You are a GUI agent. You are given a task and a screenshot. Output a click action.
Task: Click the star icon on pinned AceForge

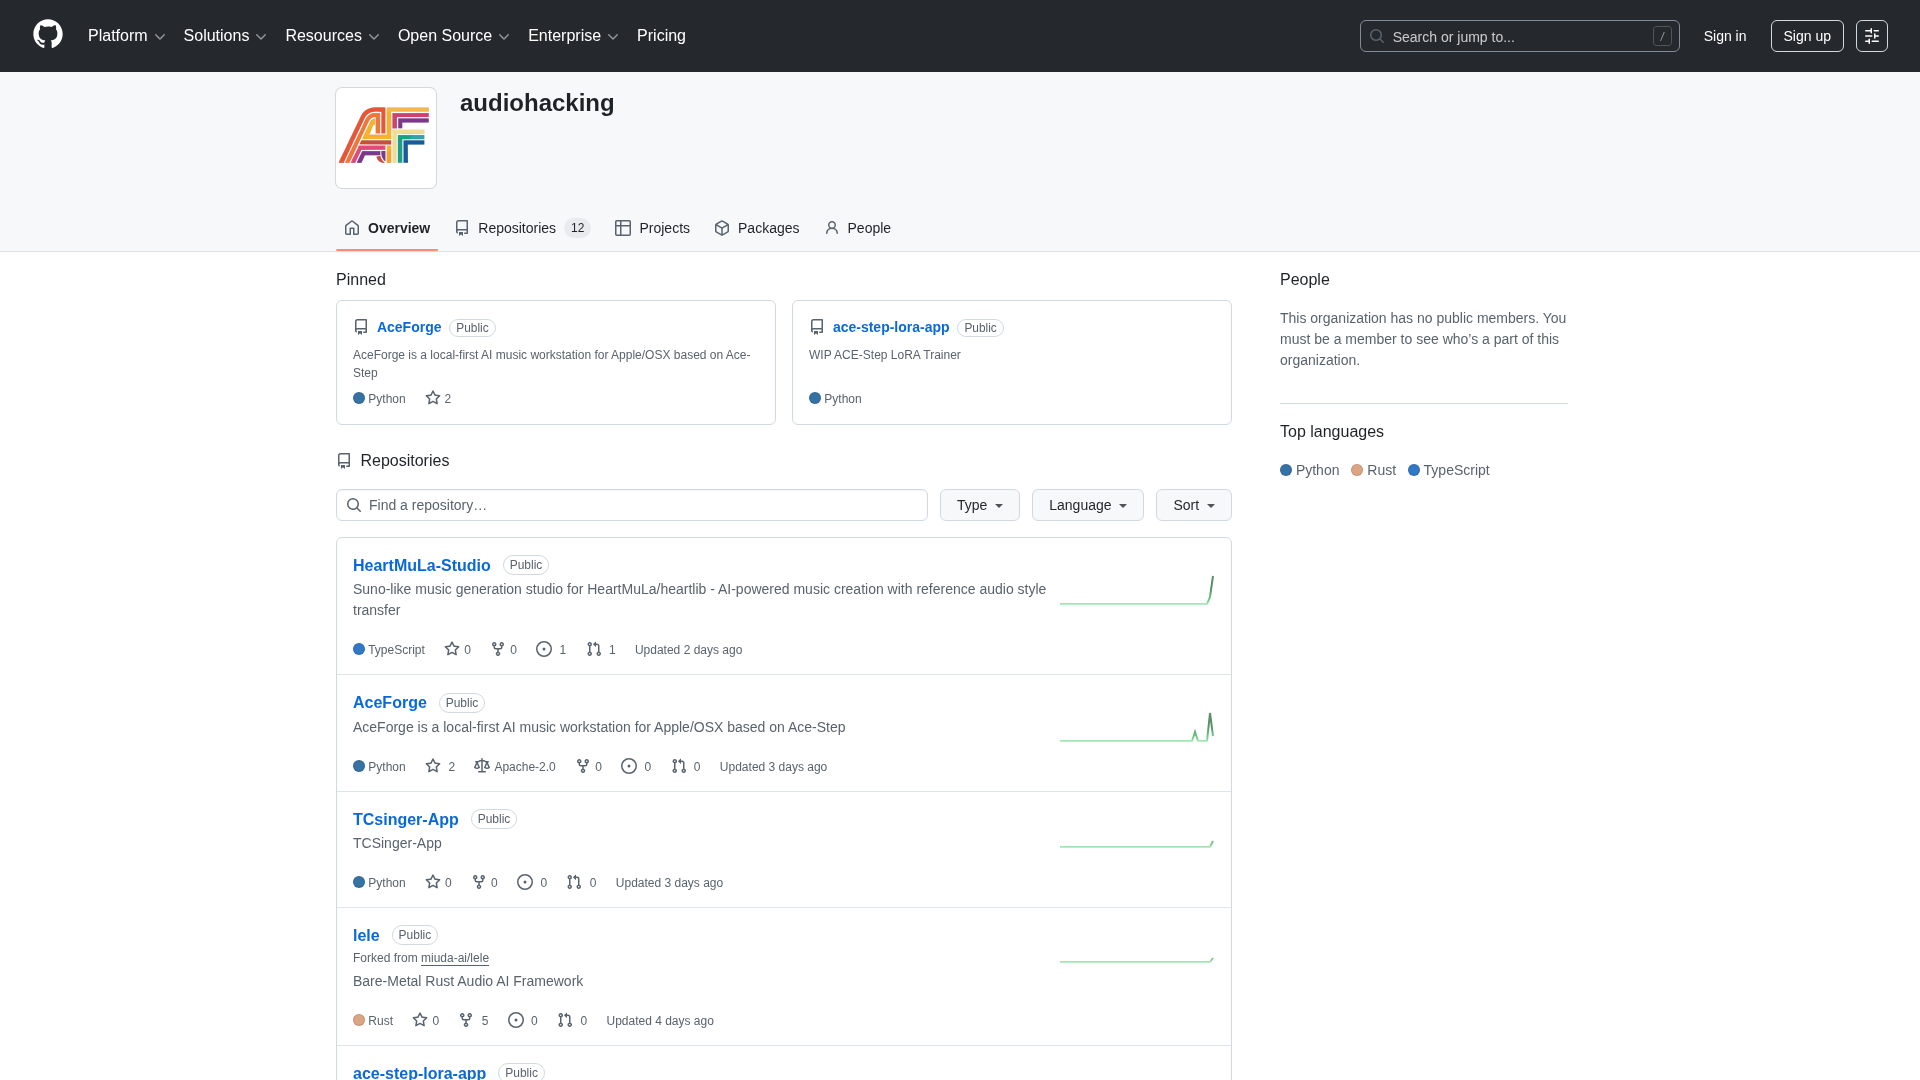433,398
